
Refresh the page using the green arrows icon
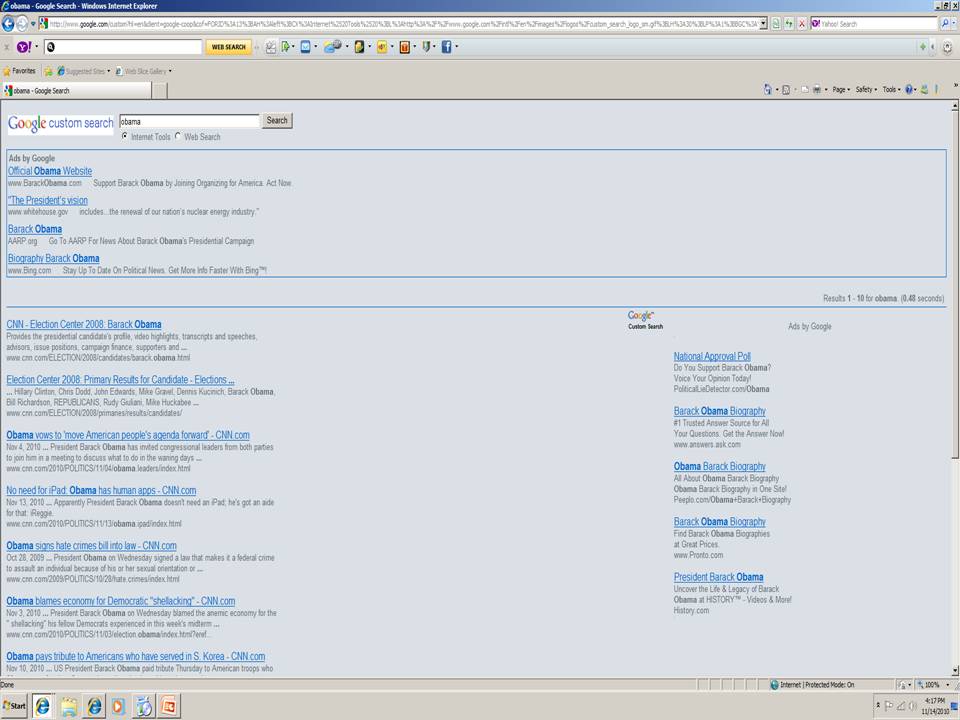point(789,24)
